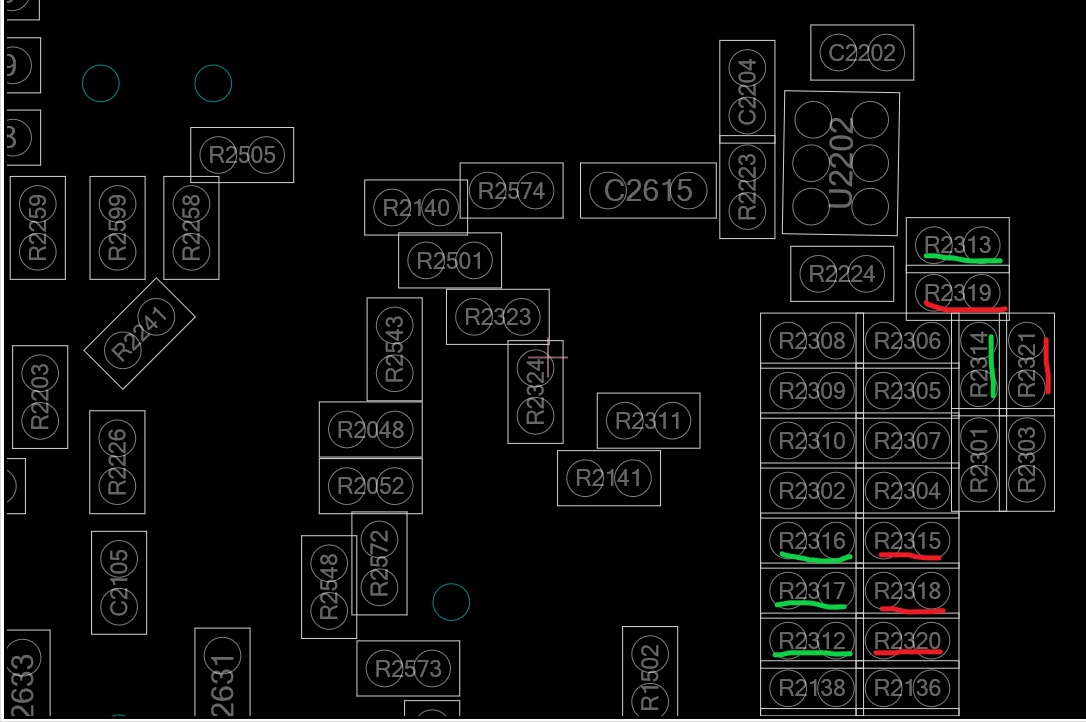Screen dimensions: 1086x722
Task: Click resistor R2311
Action: (x=648, y=421)
